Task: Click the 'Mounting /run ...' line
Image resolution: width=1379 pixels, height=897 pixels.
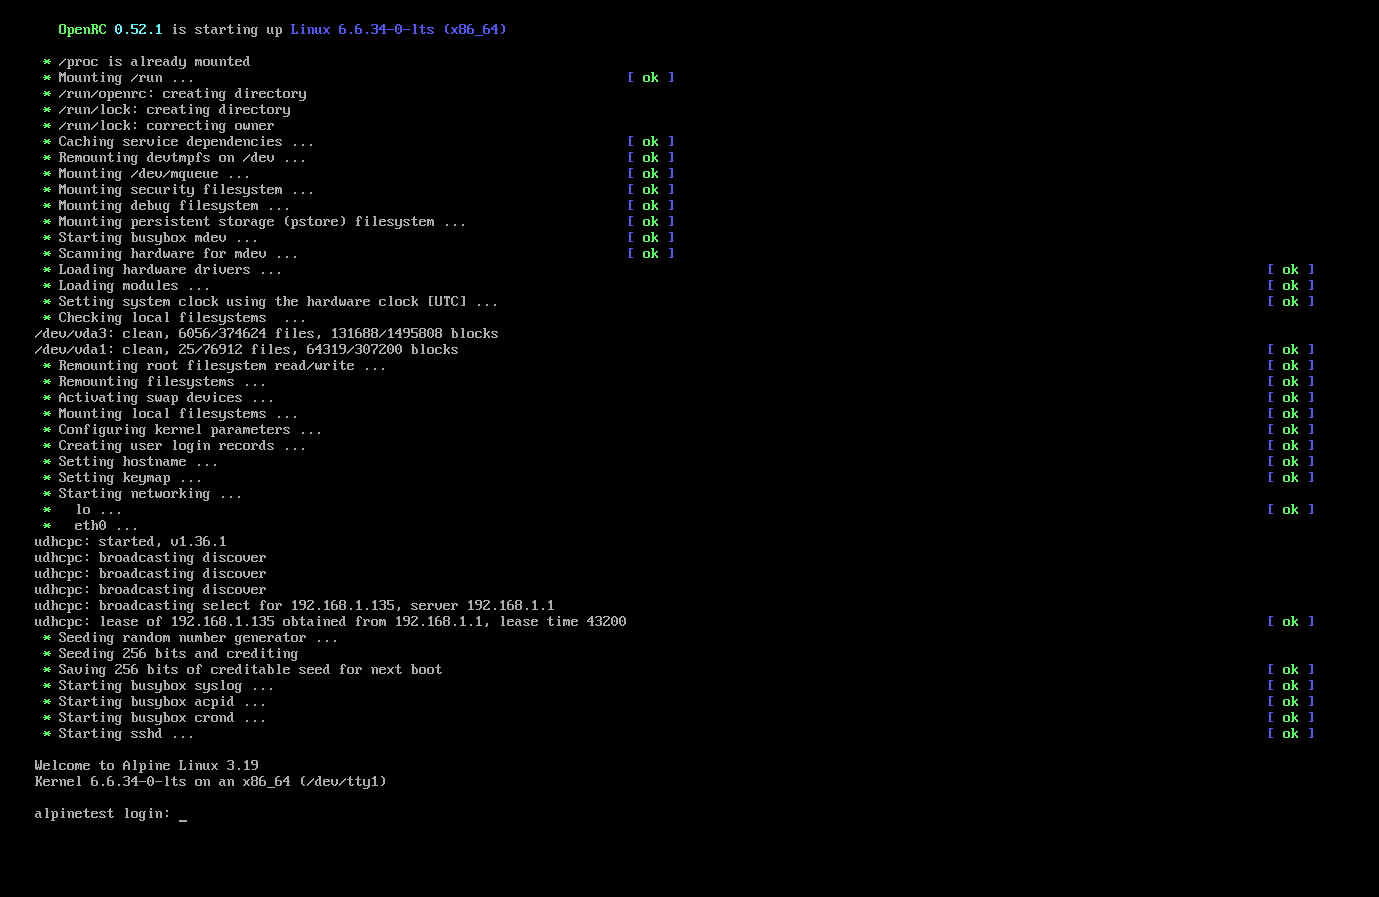Action: (118, 78)
